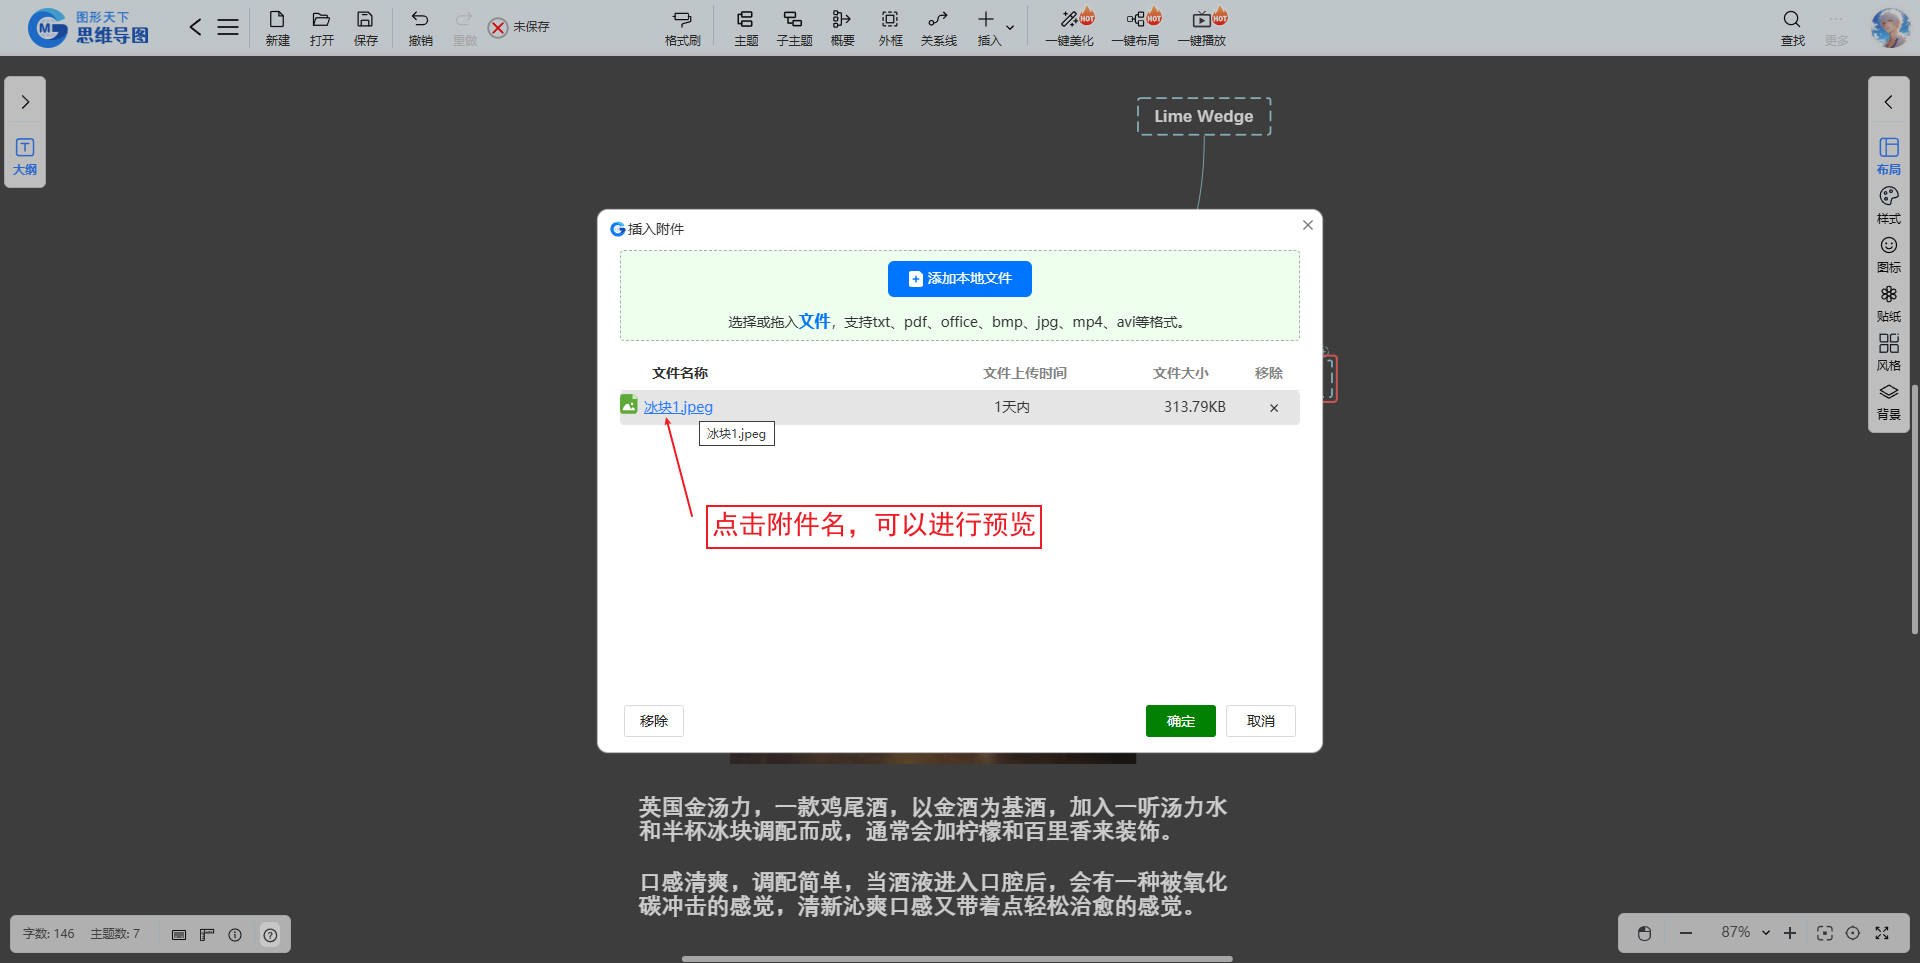Remove 冰块1.jpeg using row × icon

pyautogui.click(x=1273, y=408)
